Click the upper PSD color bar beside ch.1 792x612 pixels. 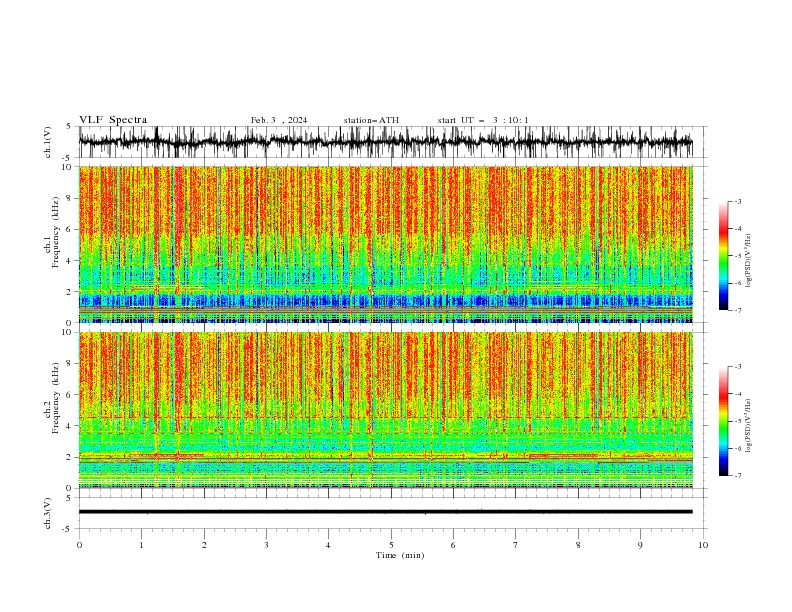[x=723, y=256]
